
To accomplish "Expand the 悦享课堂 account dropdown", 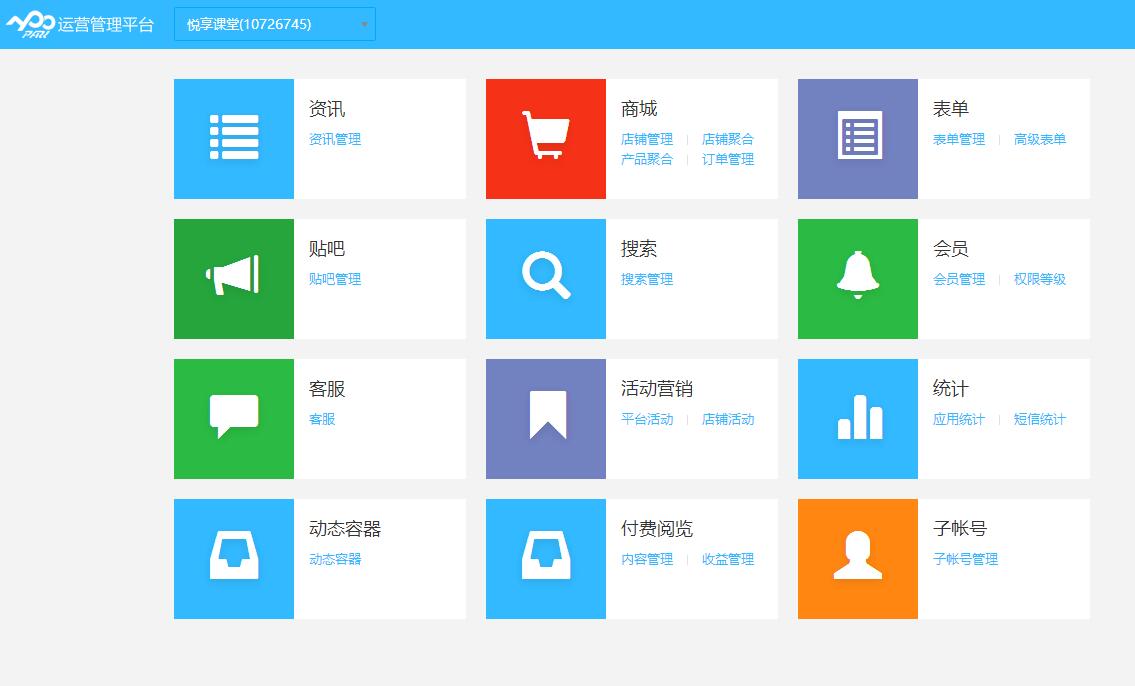I will pos(275,24).
